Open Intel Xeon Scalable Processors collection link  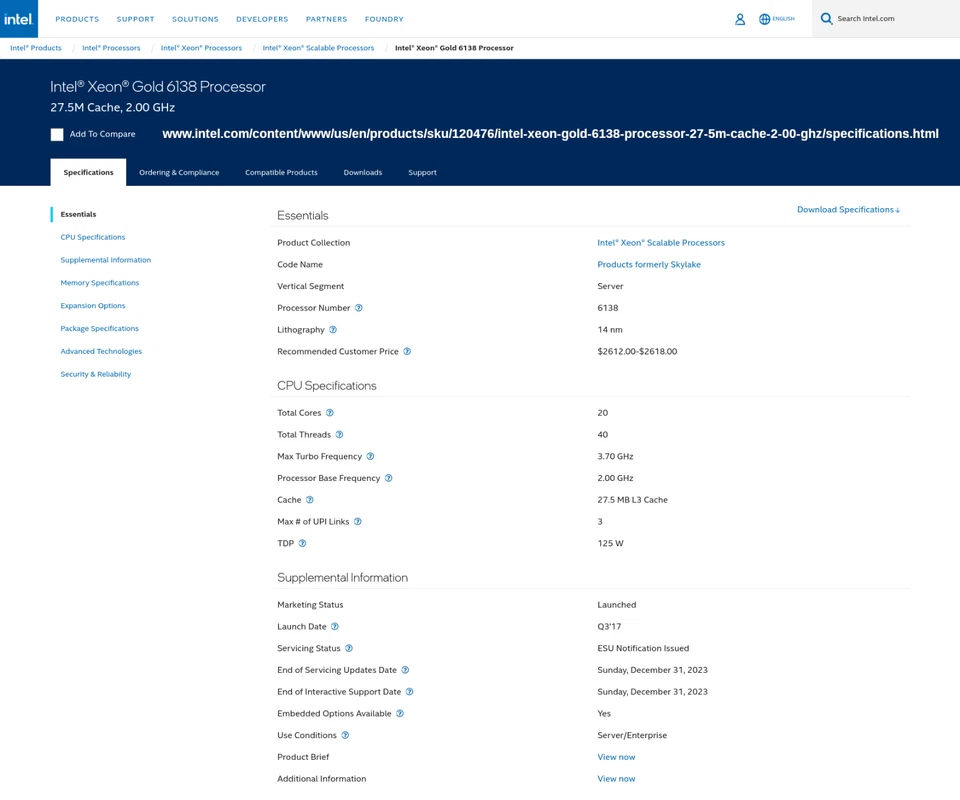pyautogui.click(x=661, y=243)
